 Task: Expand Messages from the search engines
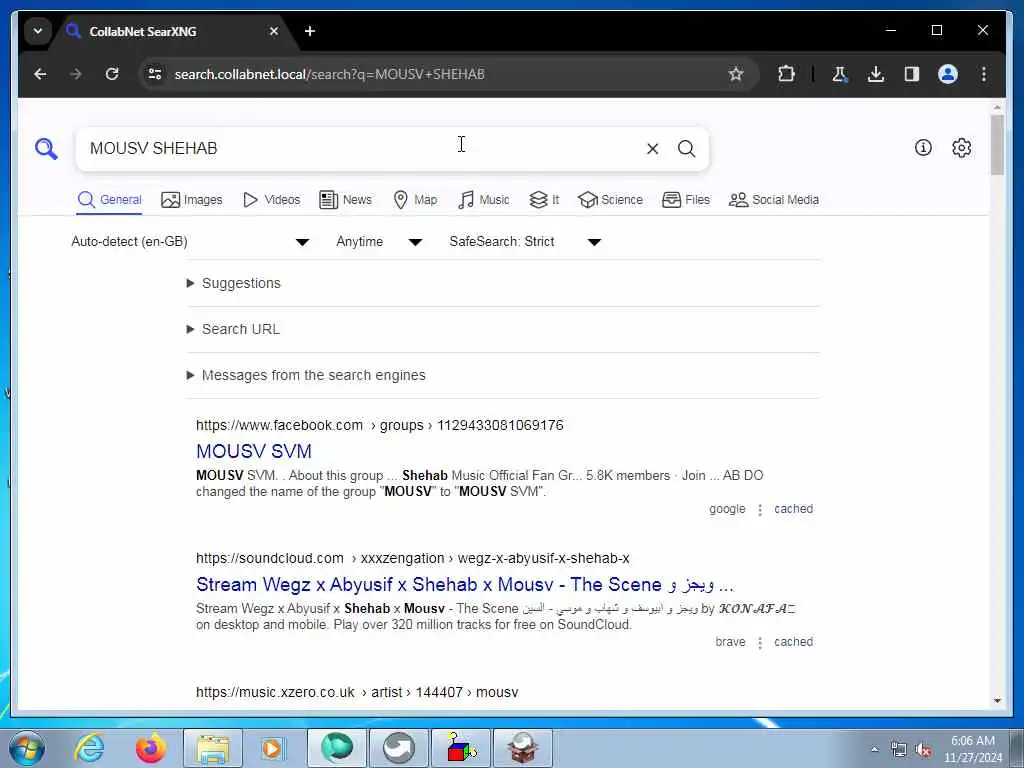click(x=306, y=376)
